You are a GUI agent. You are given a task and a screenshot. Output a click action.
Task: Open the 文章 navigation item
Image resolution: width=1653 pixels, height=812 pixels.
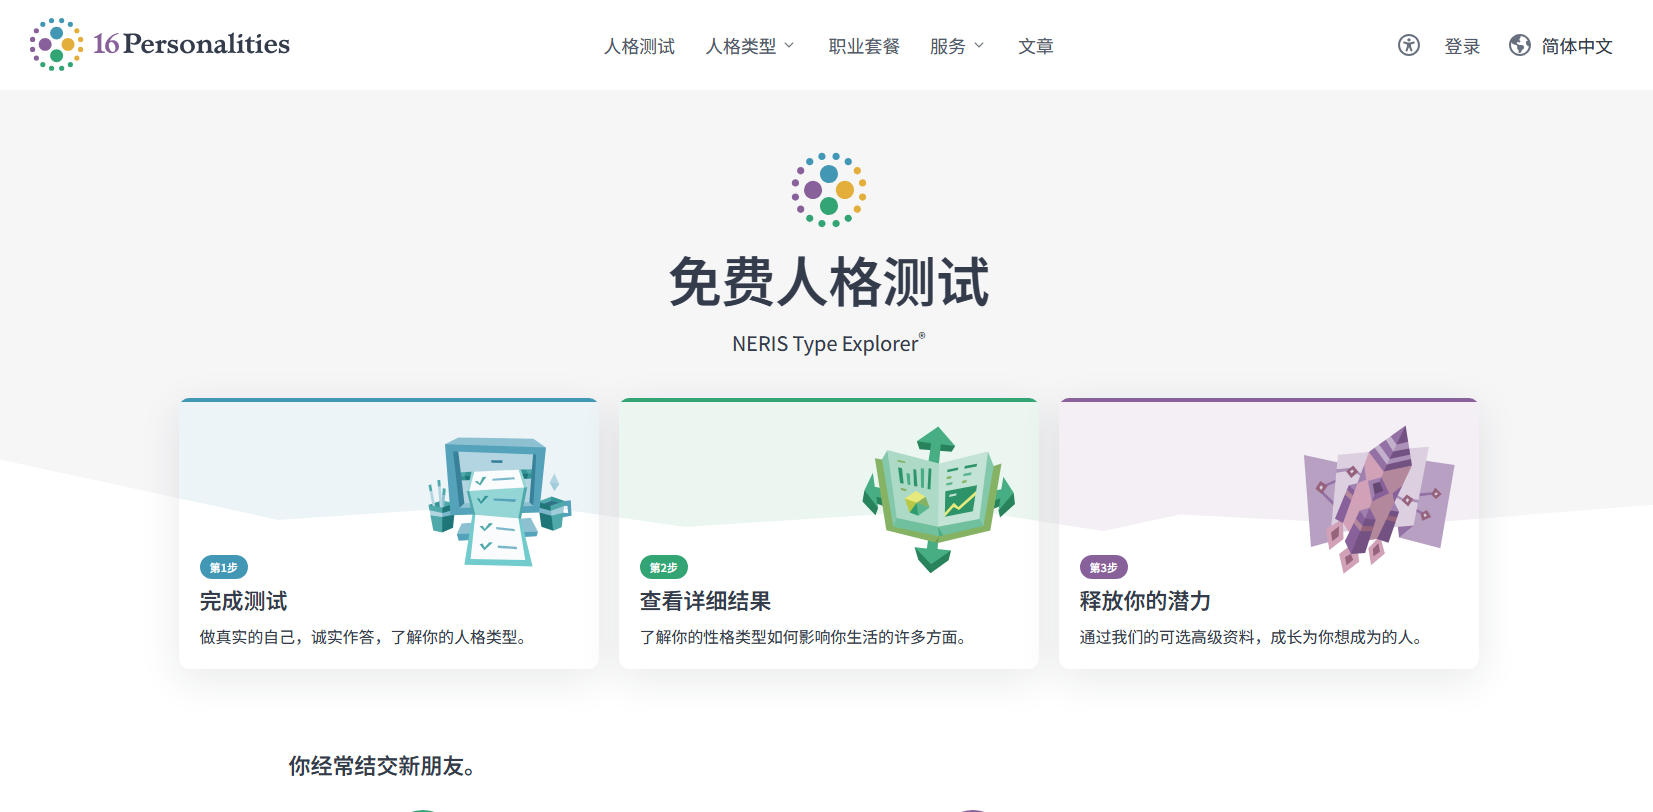[x=1035, y=46]
